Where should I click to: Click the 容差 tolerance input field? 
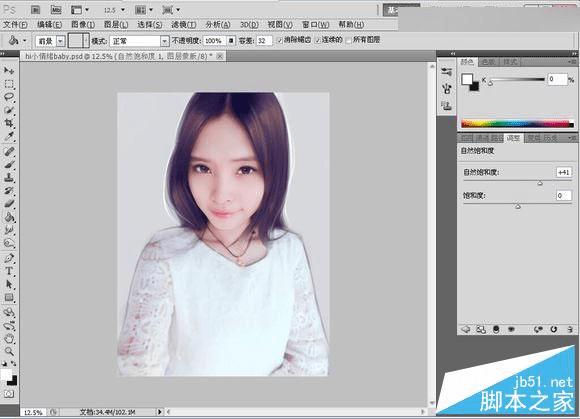click(x=264, y=41)
